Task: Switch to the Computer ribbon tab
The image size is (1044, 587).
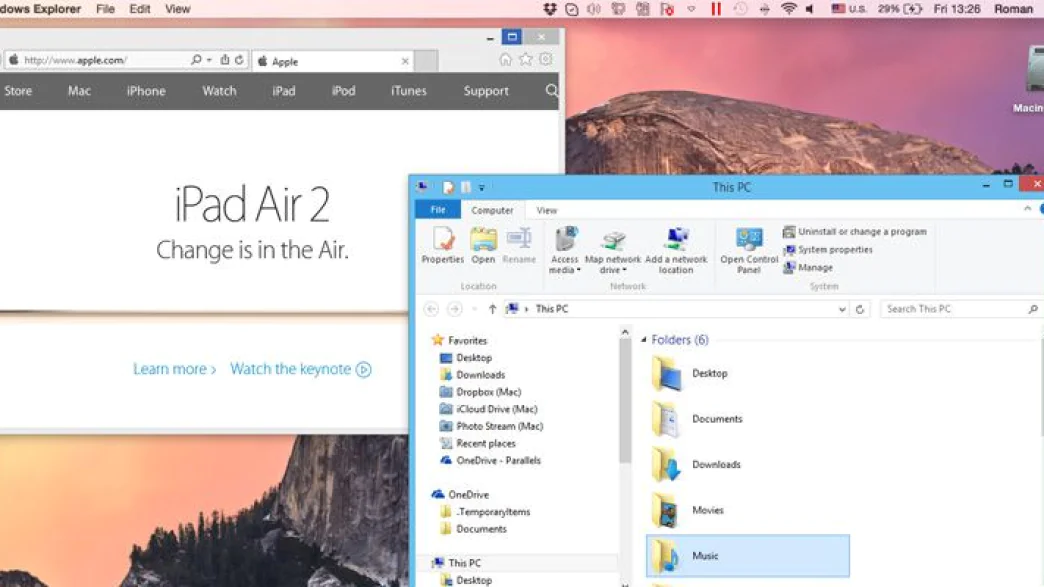Action: 492,210
